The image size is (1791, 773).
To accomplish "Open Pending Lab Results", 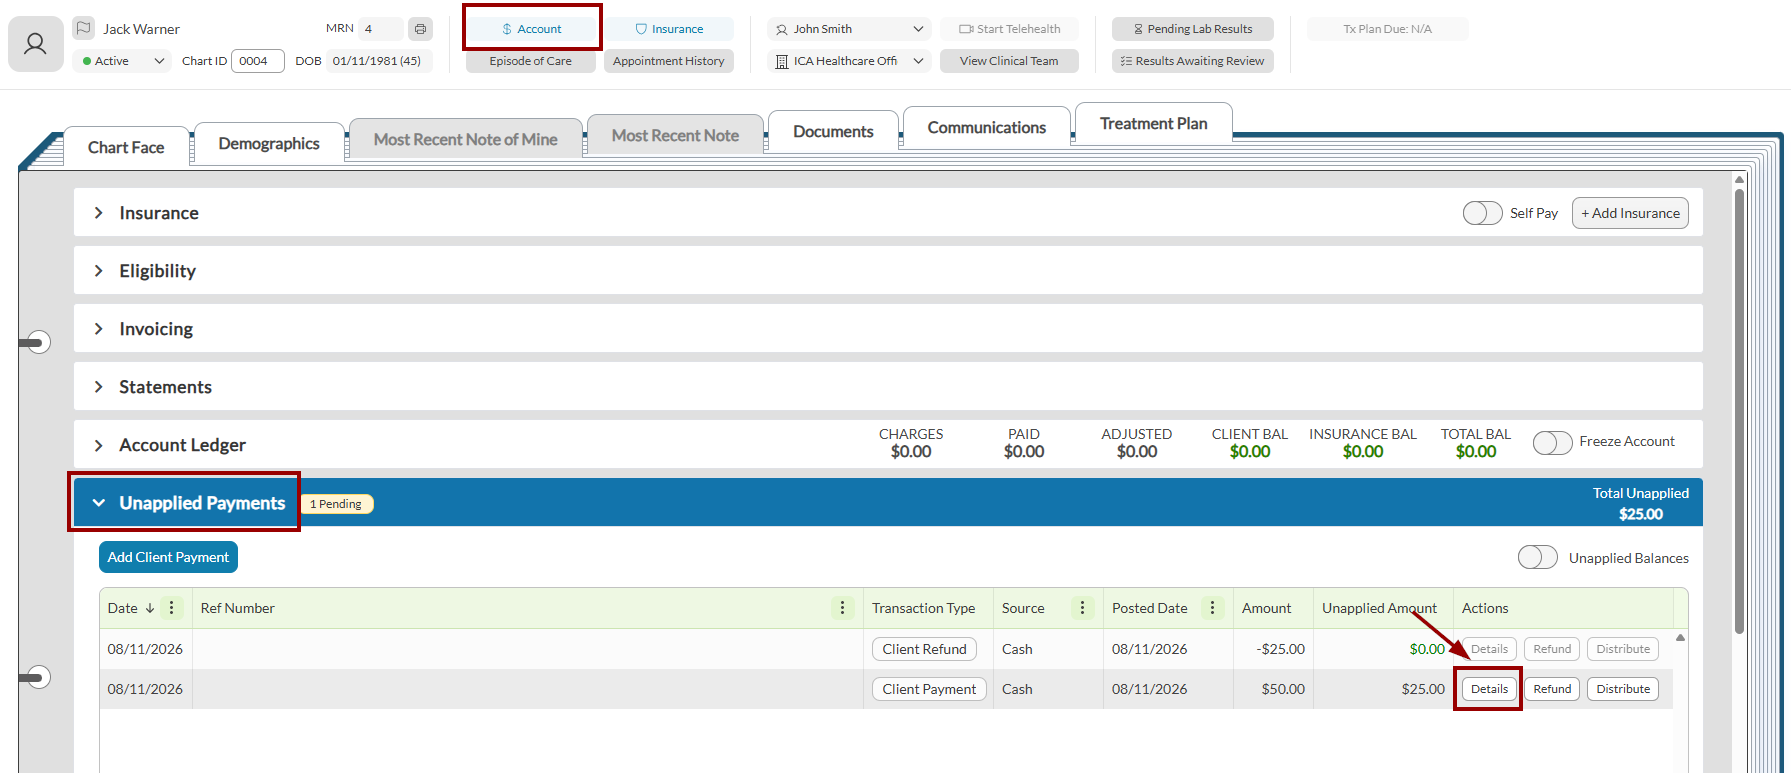I will (x=1193, y=29).
